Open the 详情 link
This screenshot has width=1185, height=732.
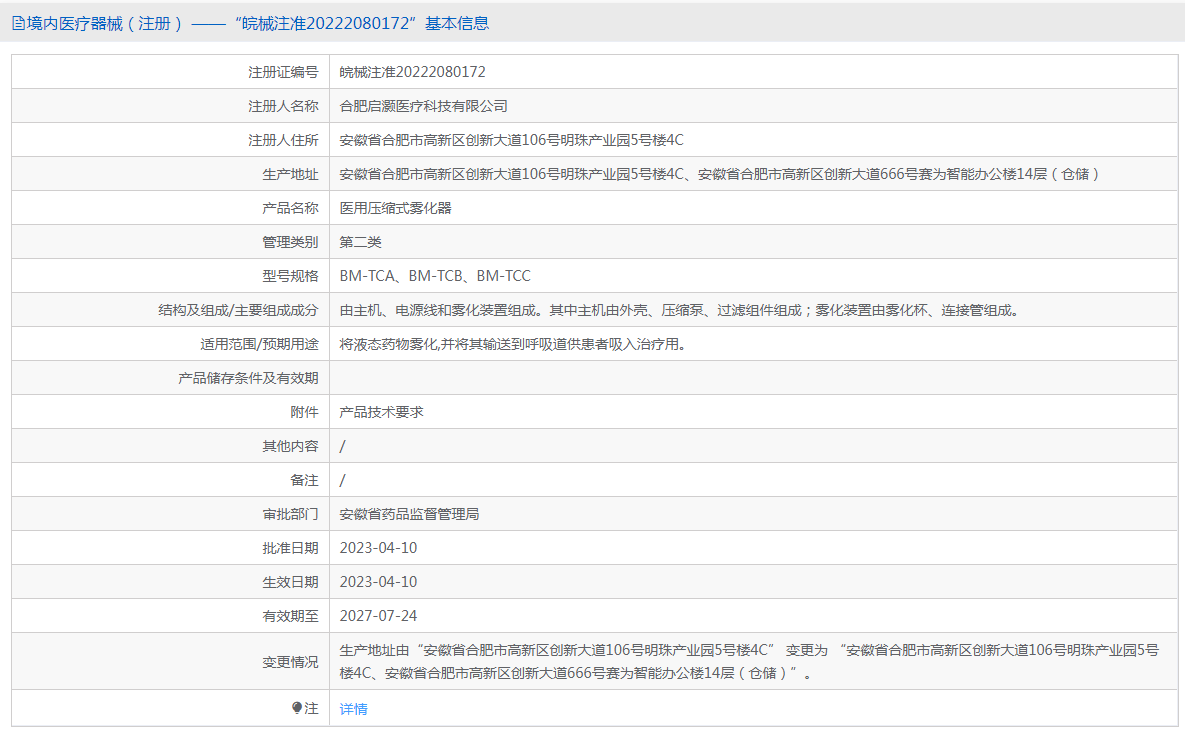pyautogui.click(x=353, y=709)
